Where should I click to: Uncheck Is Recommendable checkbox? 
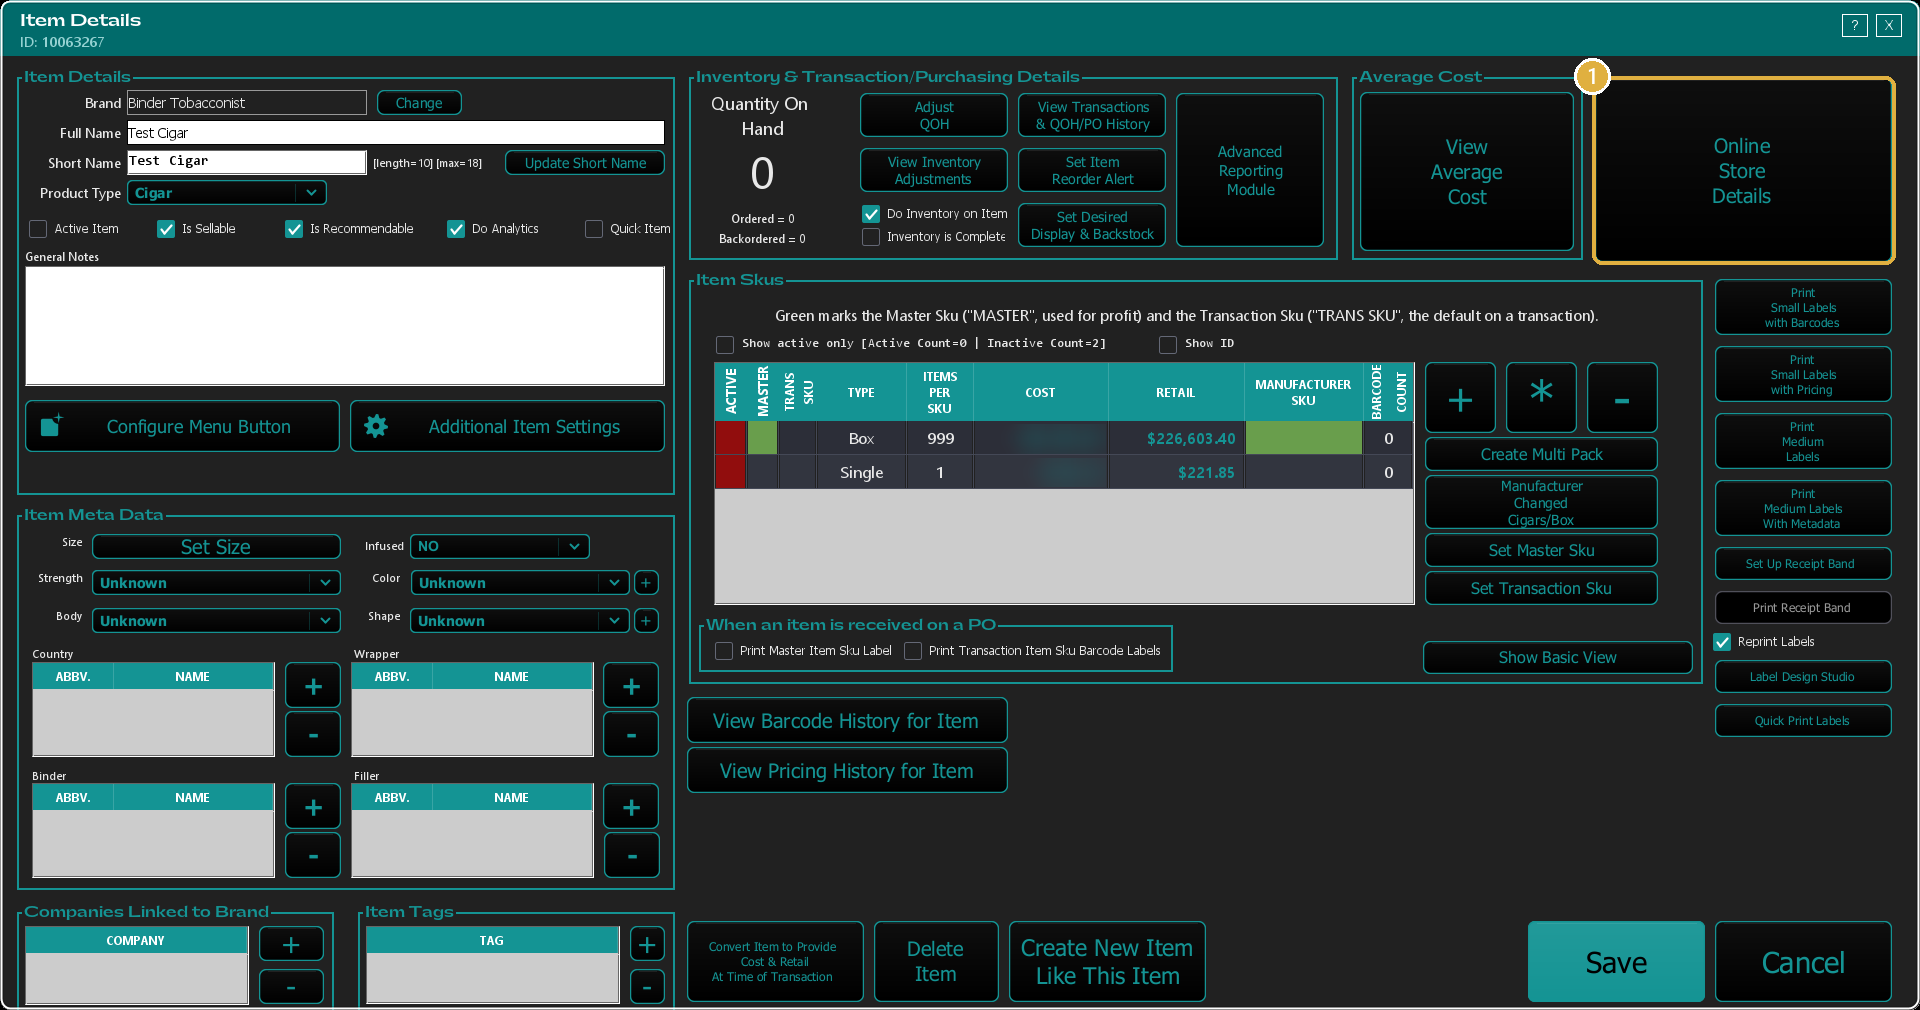coord(294,229)
